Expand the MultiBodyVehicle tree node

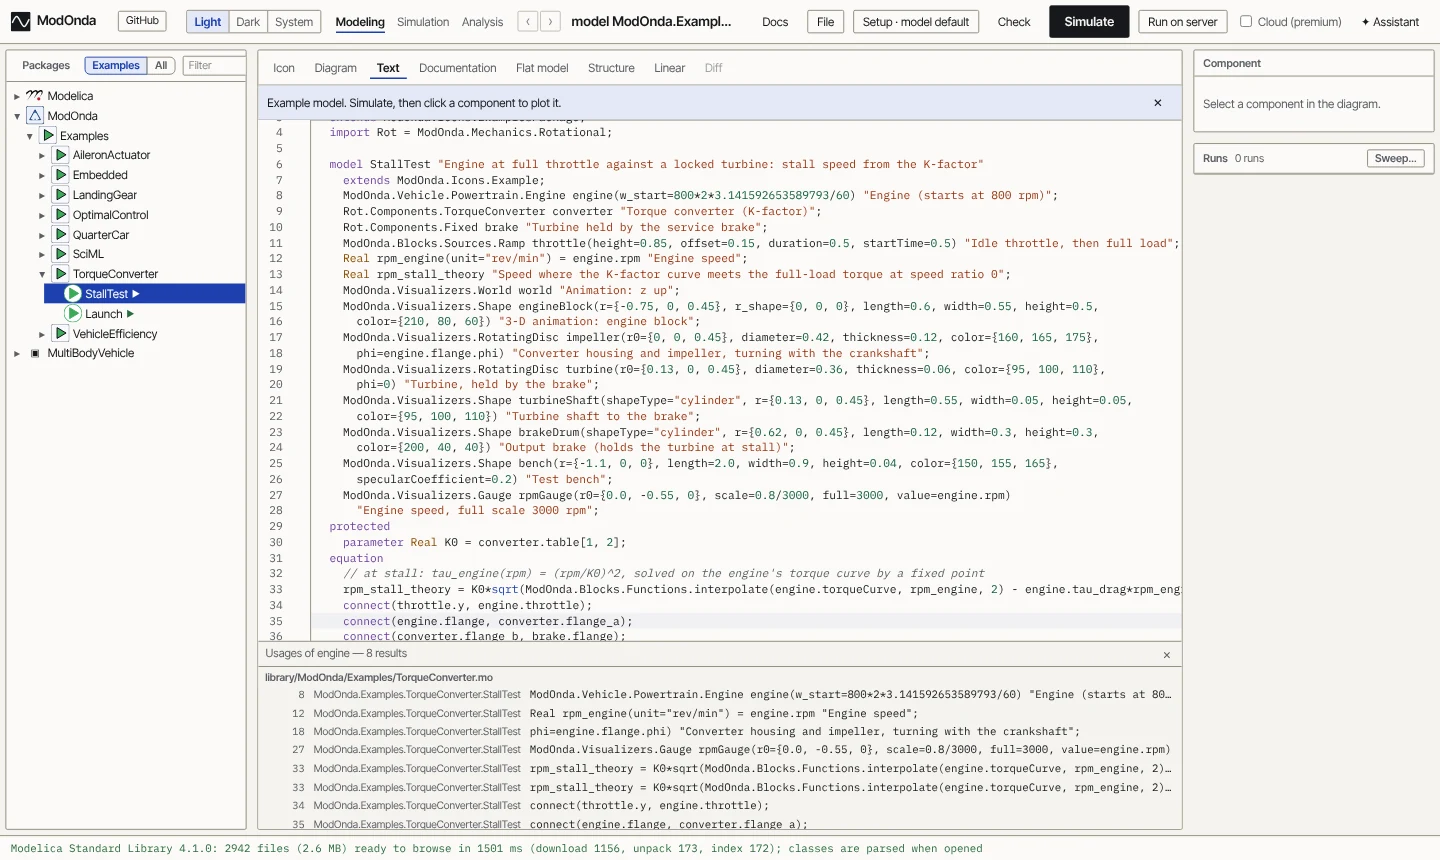tap(17, 353)
